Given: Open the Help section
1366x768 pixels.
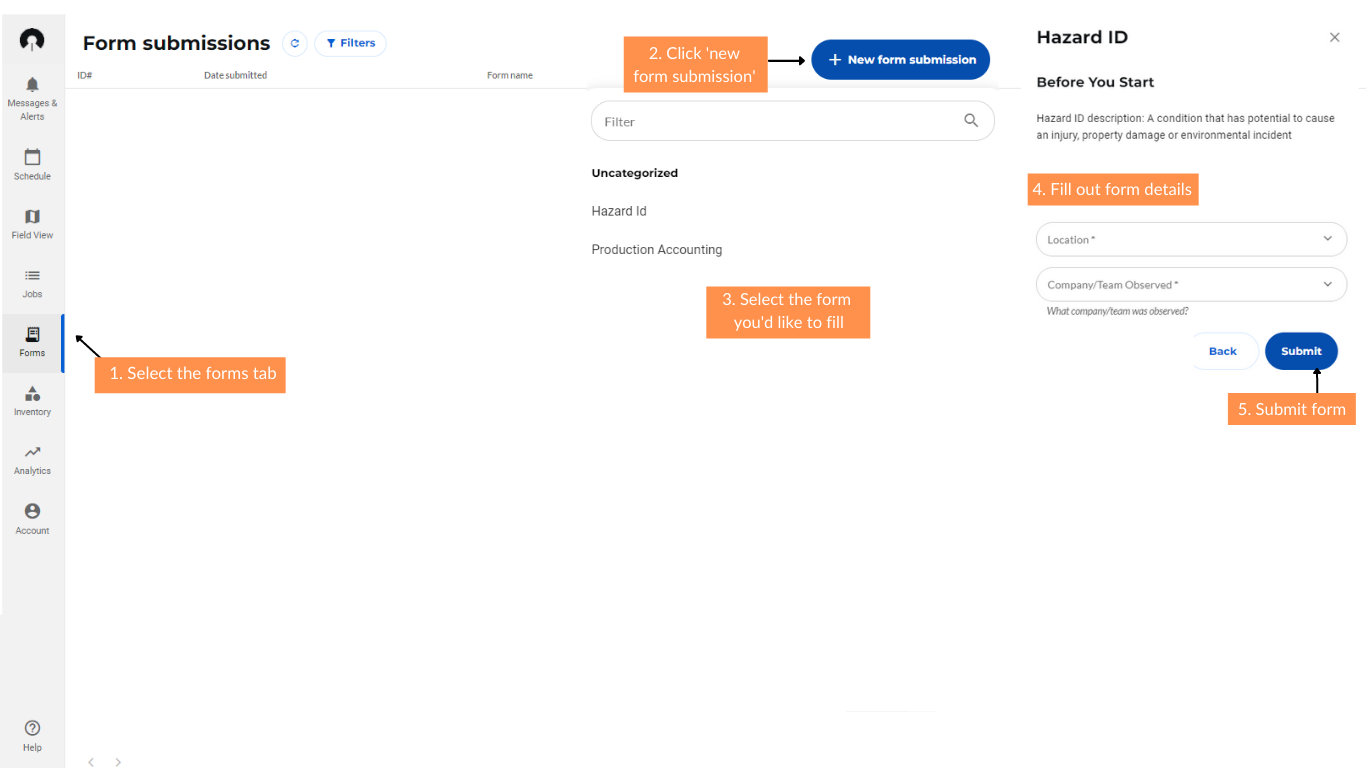Looking at the screenshot, I should [33, 734].
